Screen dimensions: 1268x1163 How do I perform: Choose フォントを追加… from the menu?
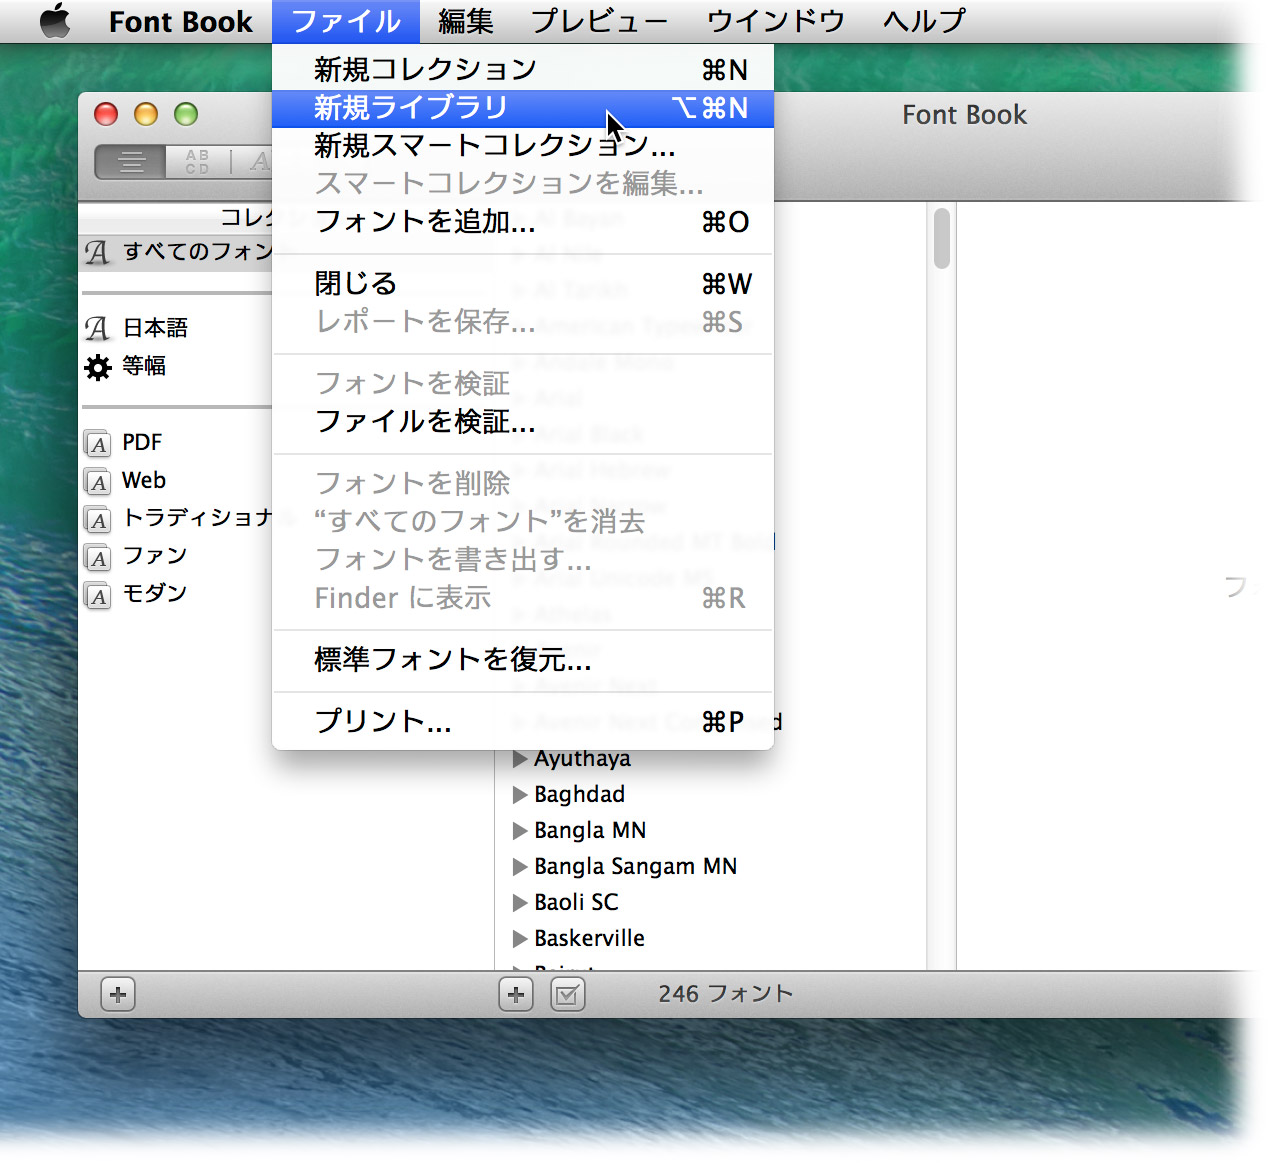click(523, 221)
